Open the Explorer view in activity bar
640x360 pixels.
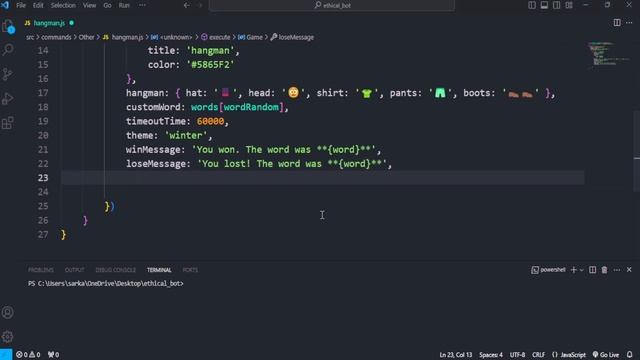8,27
